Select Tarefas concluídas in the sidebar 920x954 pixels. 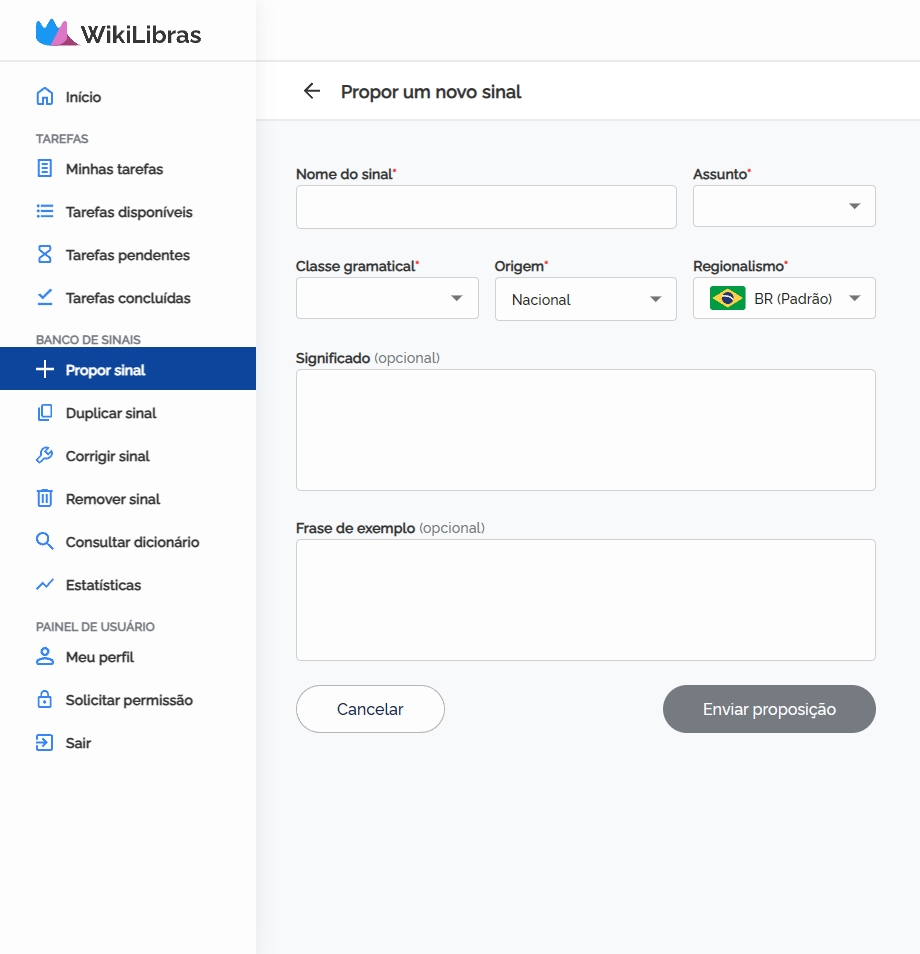128,298
